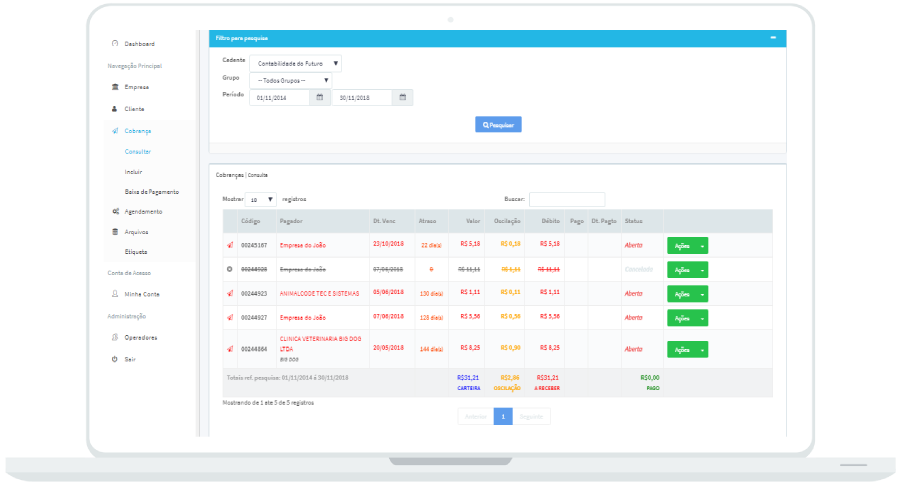Select page 1 in pagination
900x488 pixels.
pos(503,416)
